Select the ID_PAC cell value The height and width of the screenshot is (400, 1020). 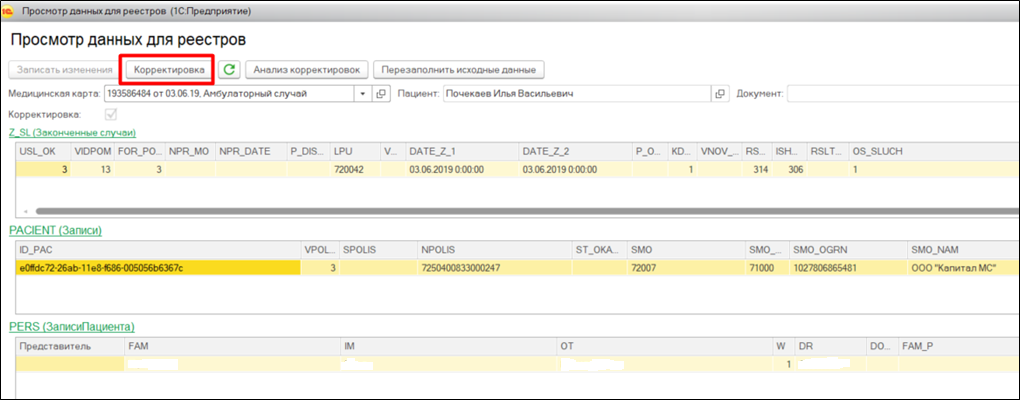100,268
